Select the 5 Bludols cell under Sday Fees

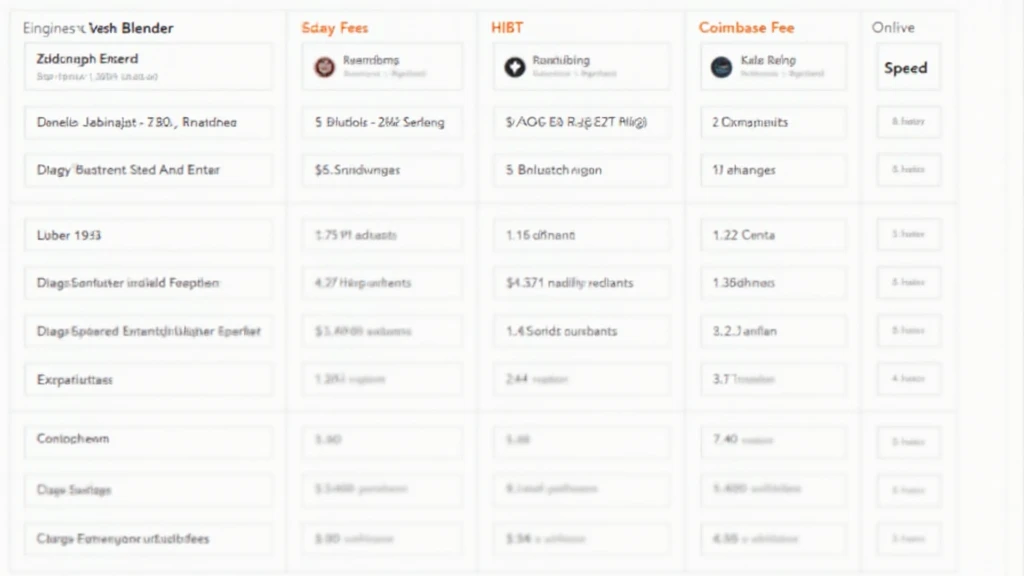coord(381,122)
